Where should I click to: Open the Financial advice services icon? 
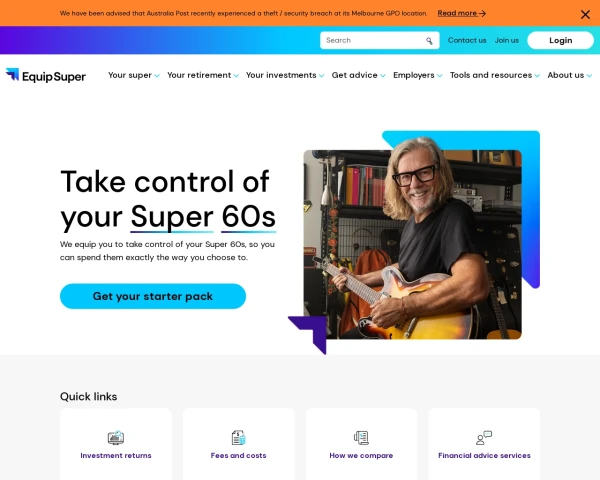pyautogui.click(x=484, y=438)
